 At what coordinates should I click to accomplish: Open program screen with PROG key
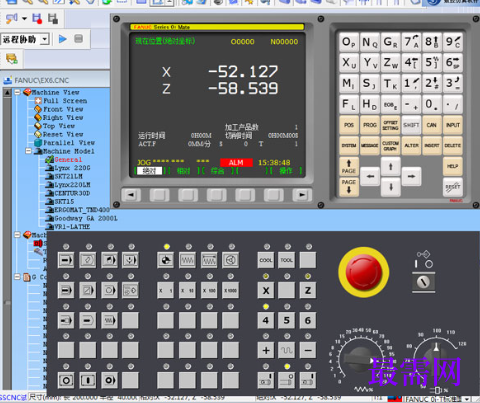point(370,125)
